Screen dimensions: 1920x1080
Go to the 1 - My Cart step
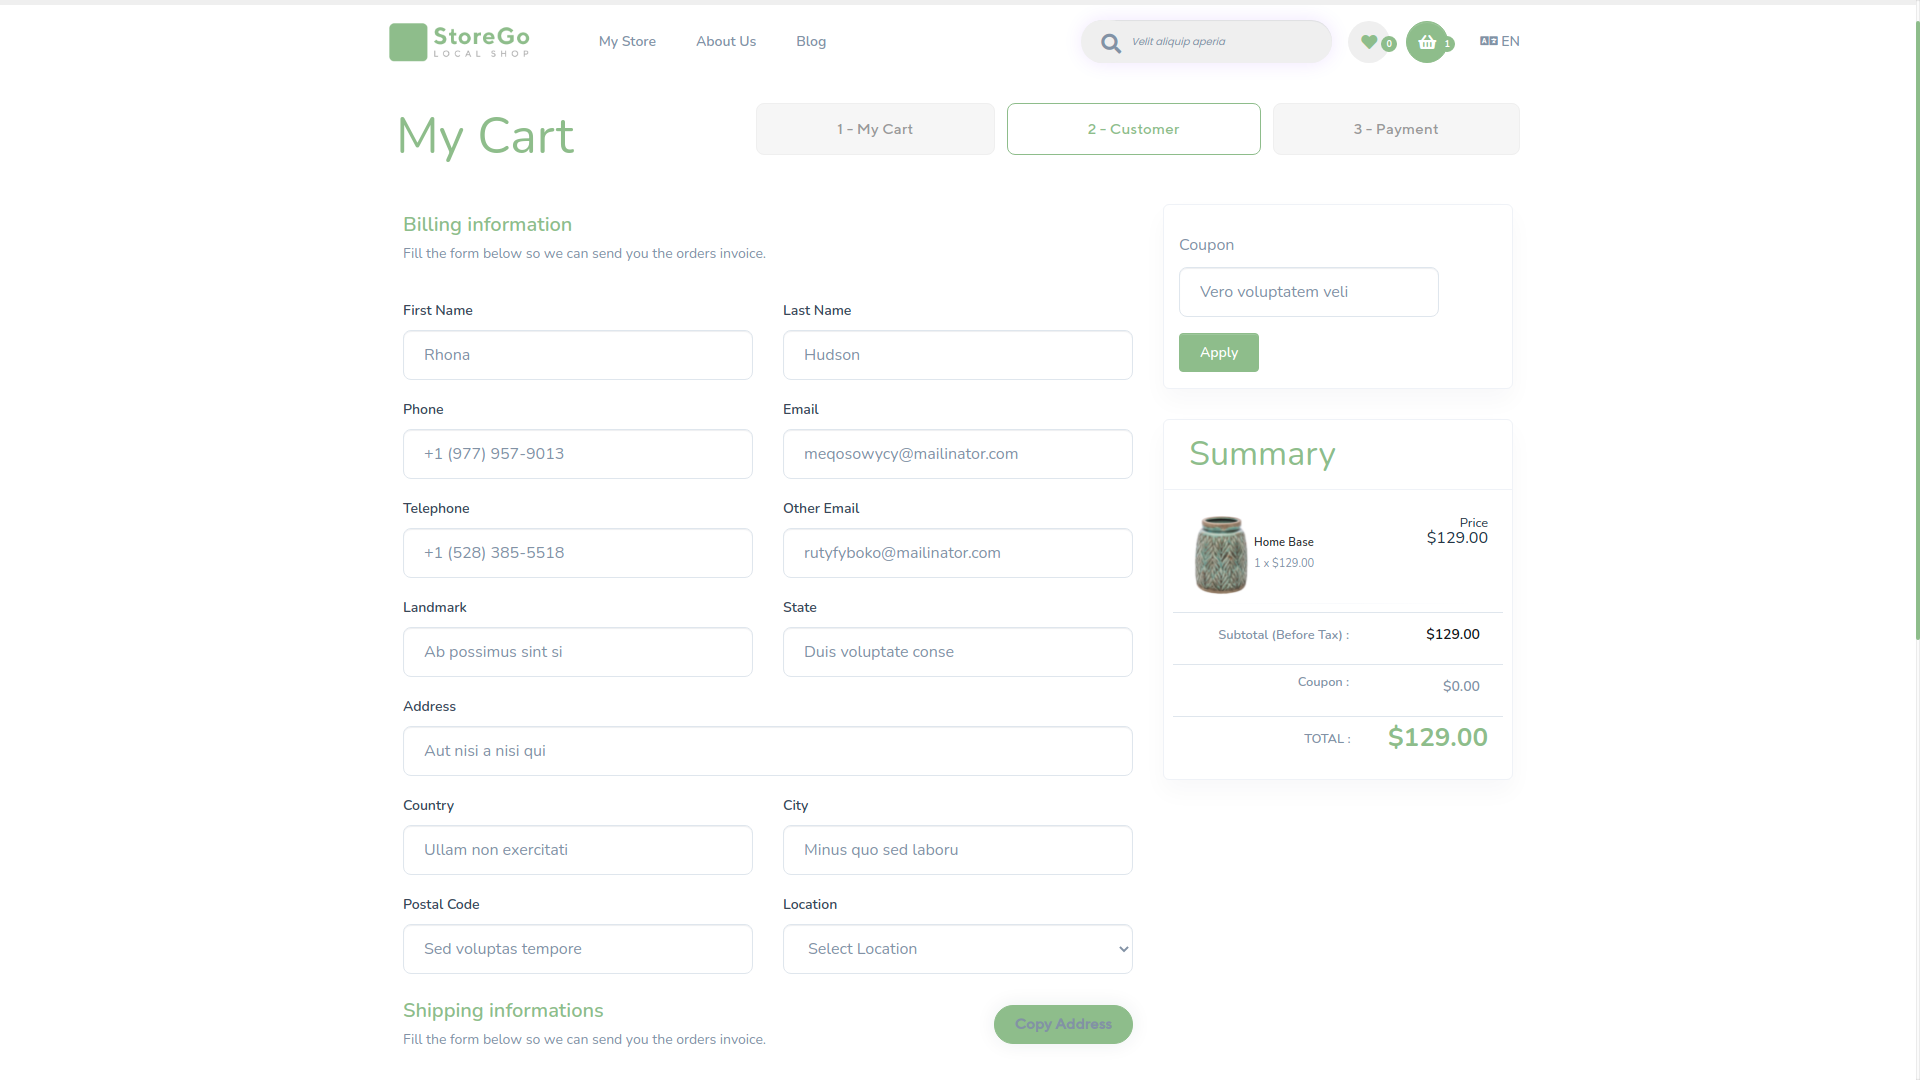(875, 129)
